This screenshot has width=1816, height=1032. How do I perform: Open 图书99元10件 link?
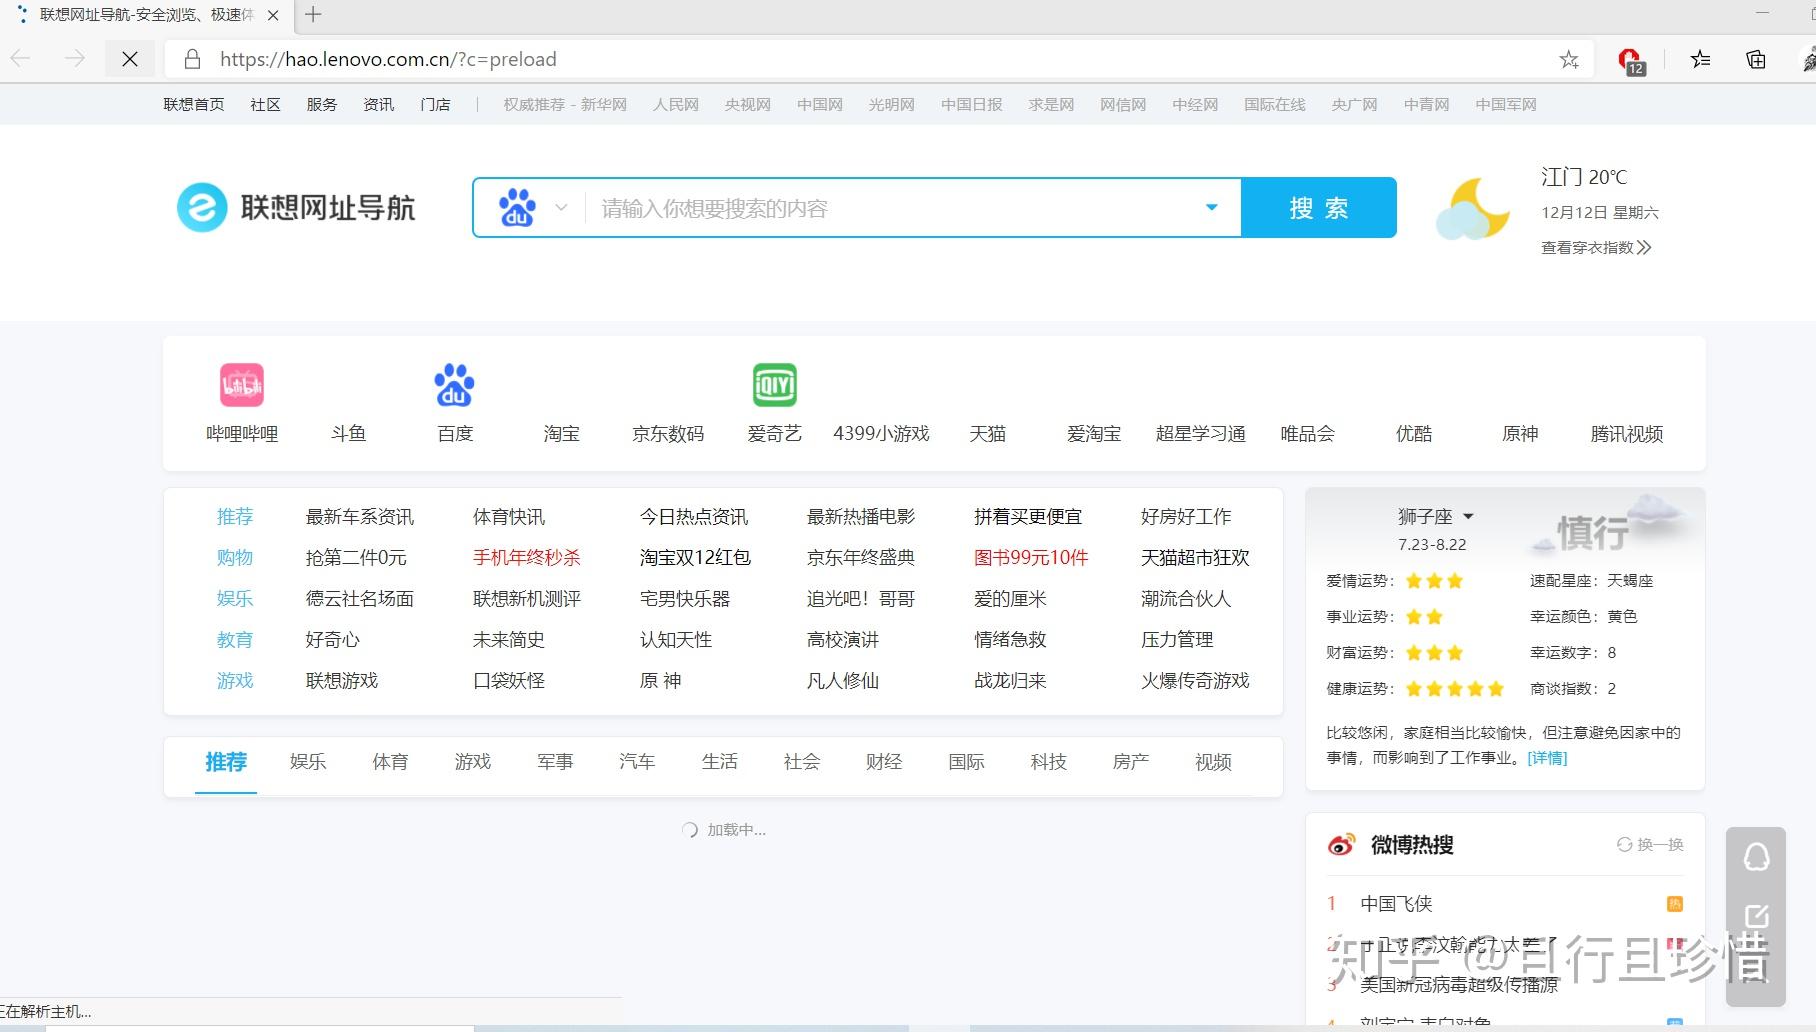[1031, 557]
